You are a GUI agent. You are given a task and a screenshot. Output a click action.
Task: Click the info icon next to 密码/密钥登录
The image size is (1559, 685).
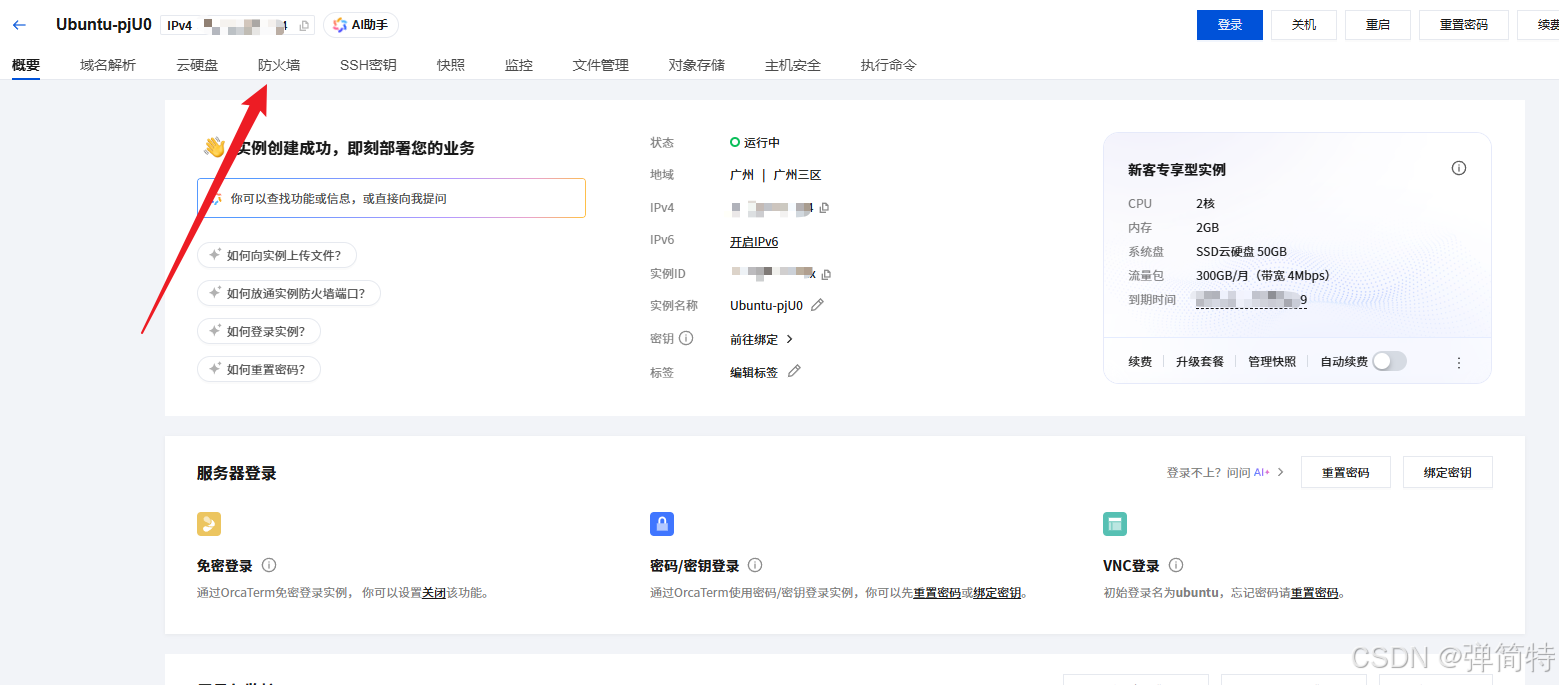(x=755, y=565)
